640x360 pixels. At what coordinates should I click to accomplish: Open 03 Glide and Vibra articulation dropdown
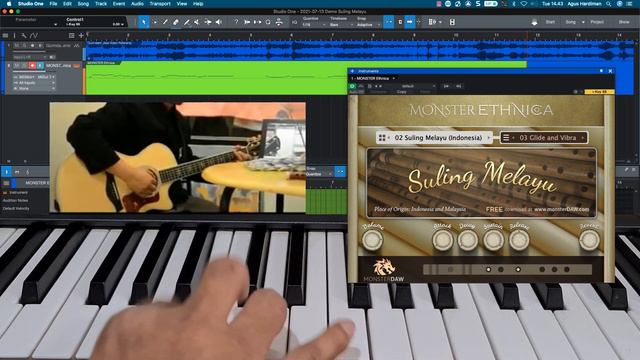tap(548, 138)
